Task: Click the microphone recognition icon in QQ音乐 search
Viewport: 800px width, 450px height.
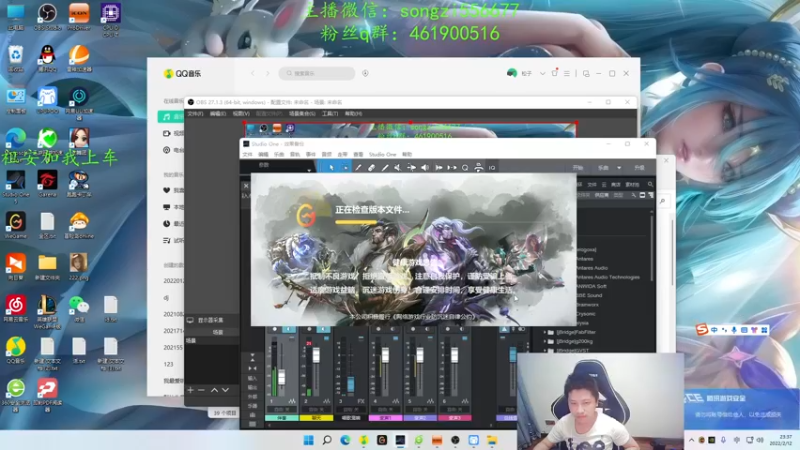Action: 365,73
